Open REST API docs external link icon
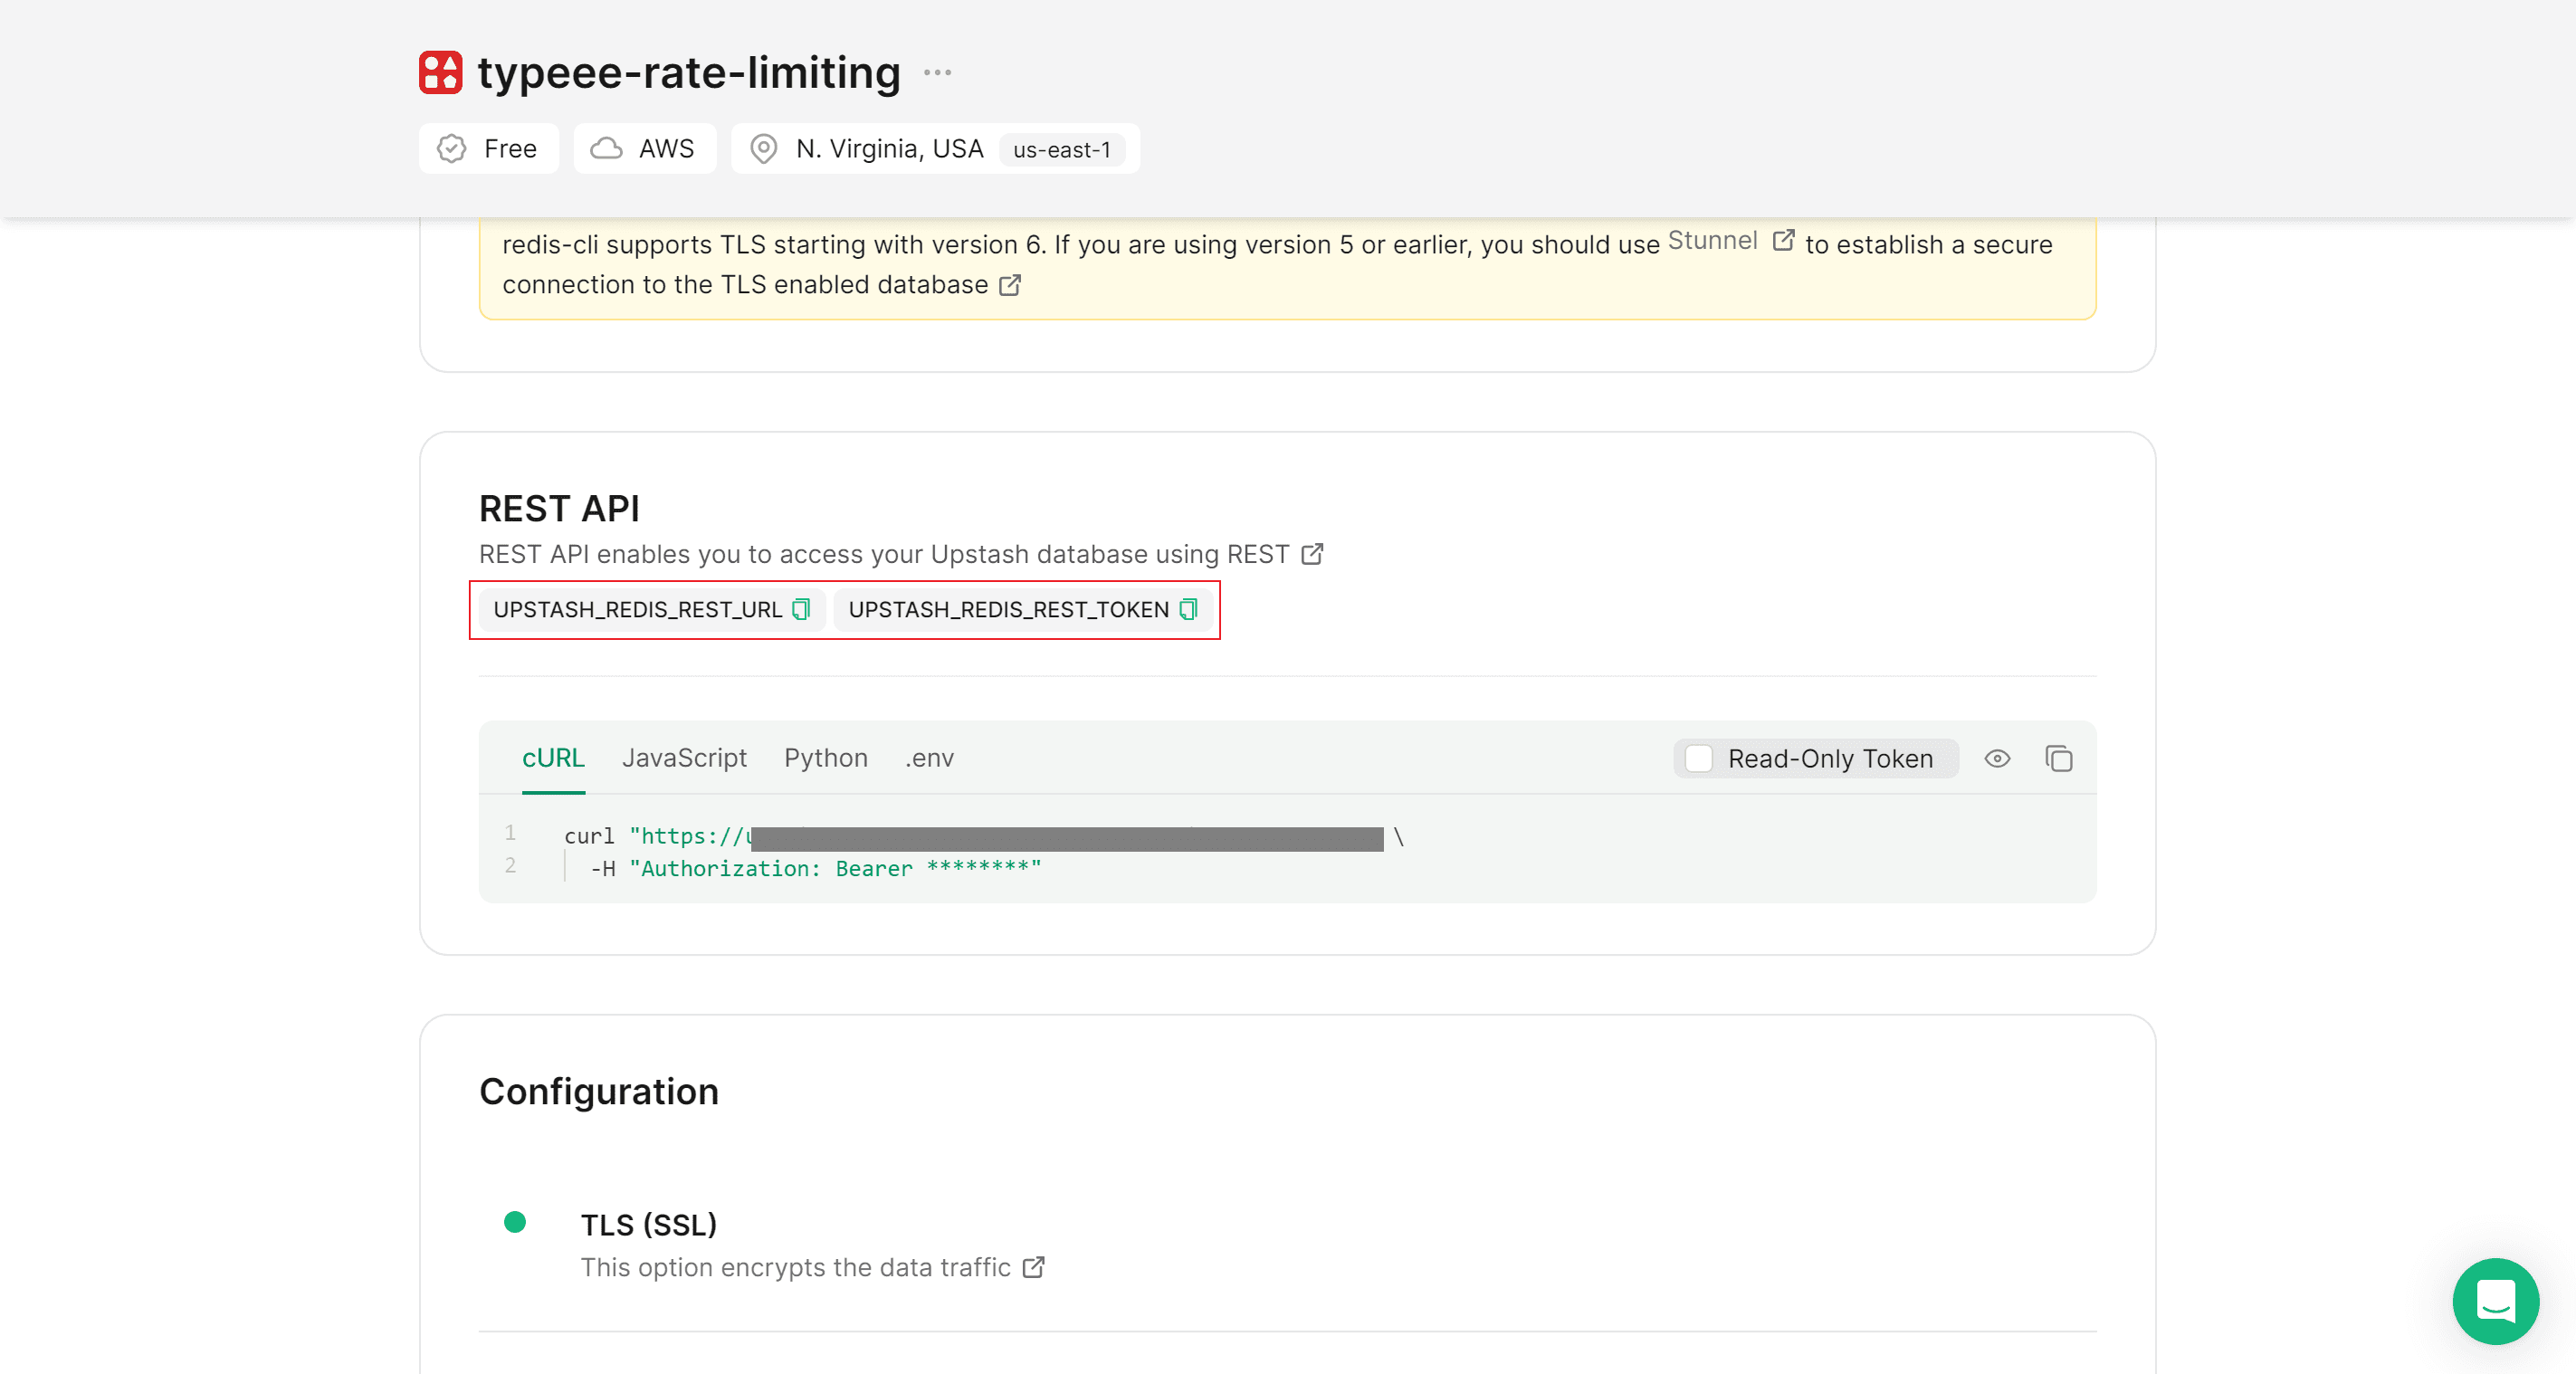The width and height of the screenshot is (2576, 1374). (1312, 554)
